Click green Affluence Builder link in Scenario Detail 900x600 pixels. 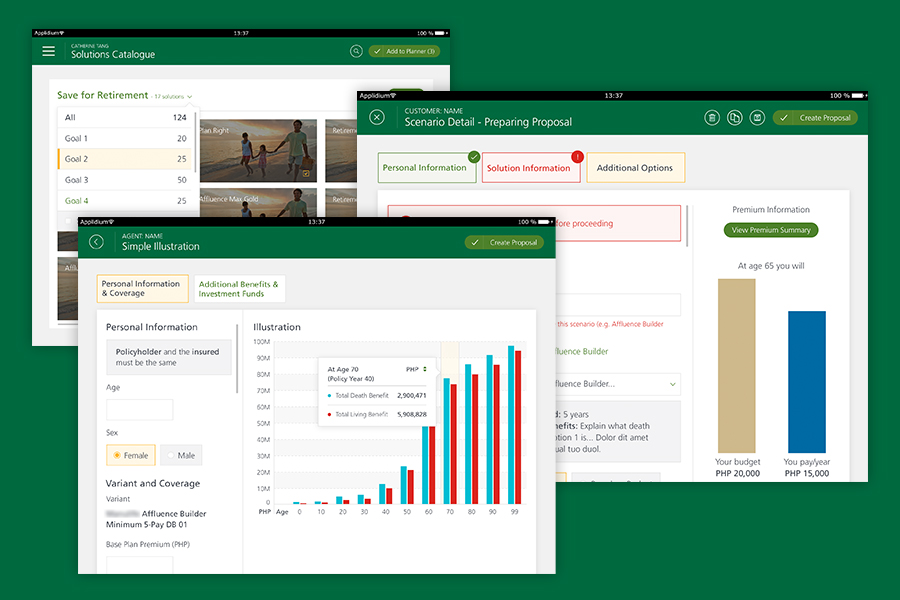point(581,351)
